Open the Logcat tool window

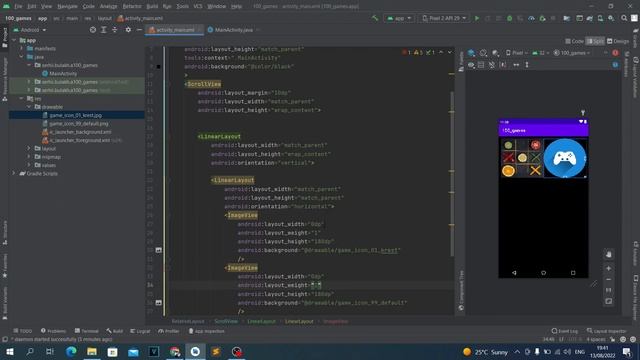tap(140, 331)
